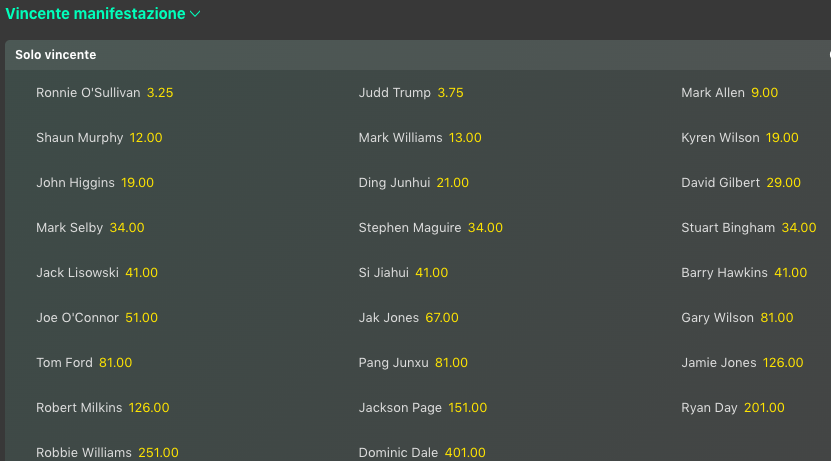Click Stephen Maguire odds 34.00

click(485, 228)
